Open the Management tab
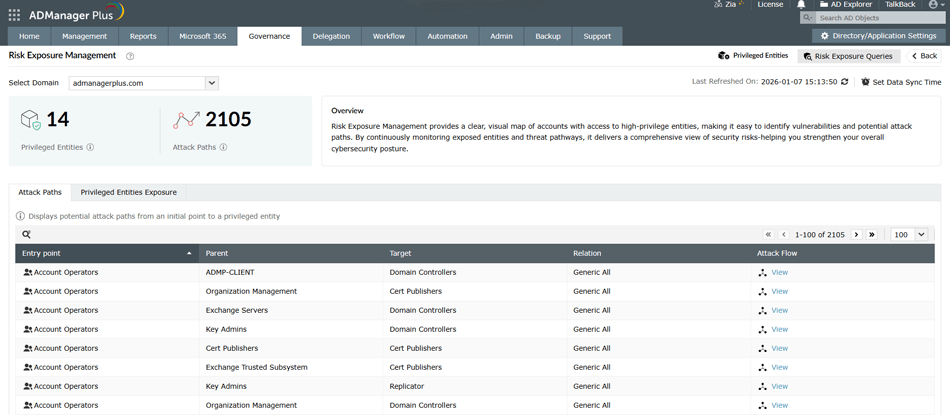Screen dimensions: 950x415 (x=84, y=36)
